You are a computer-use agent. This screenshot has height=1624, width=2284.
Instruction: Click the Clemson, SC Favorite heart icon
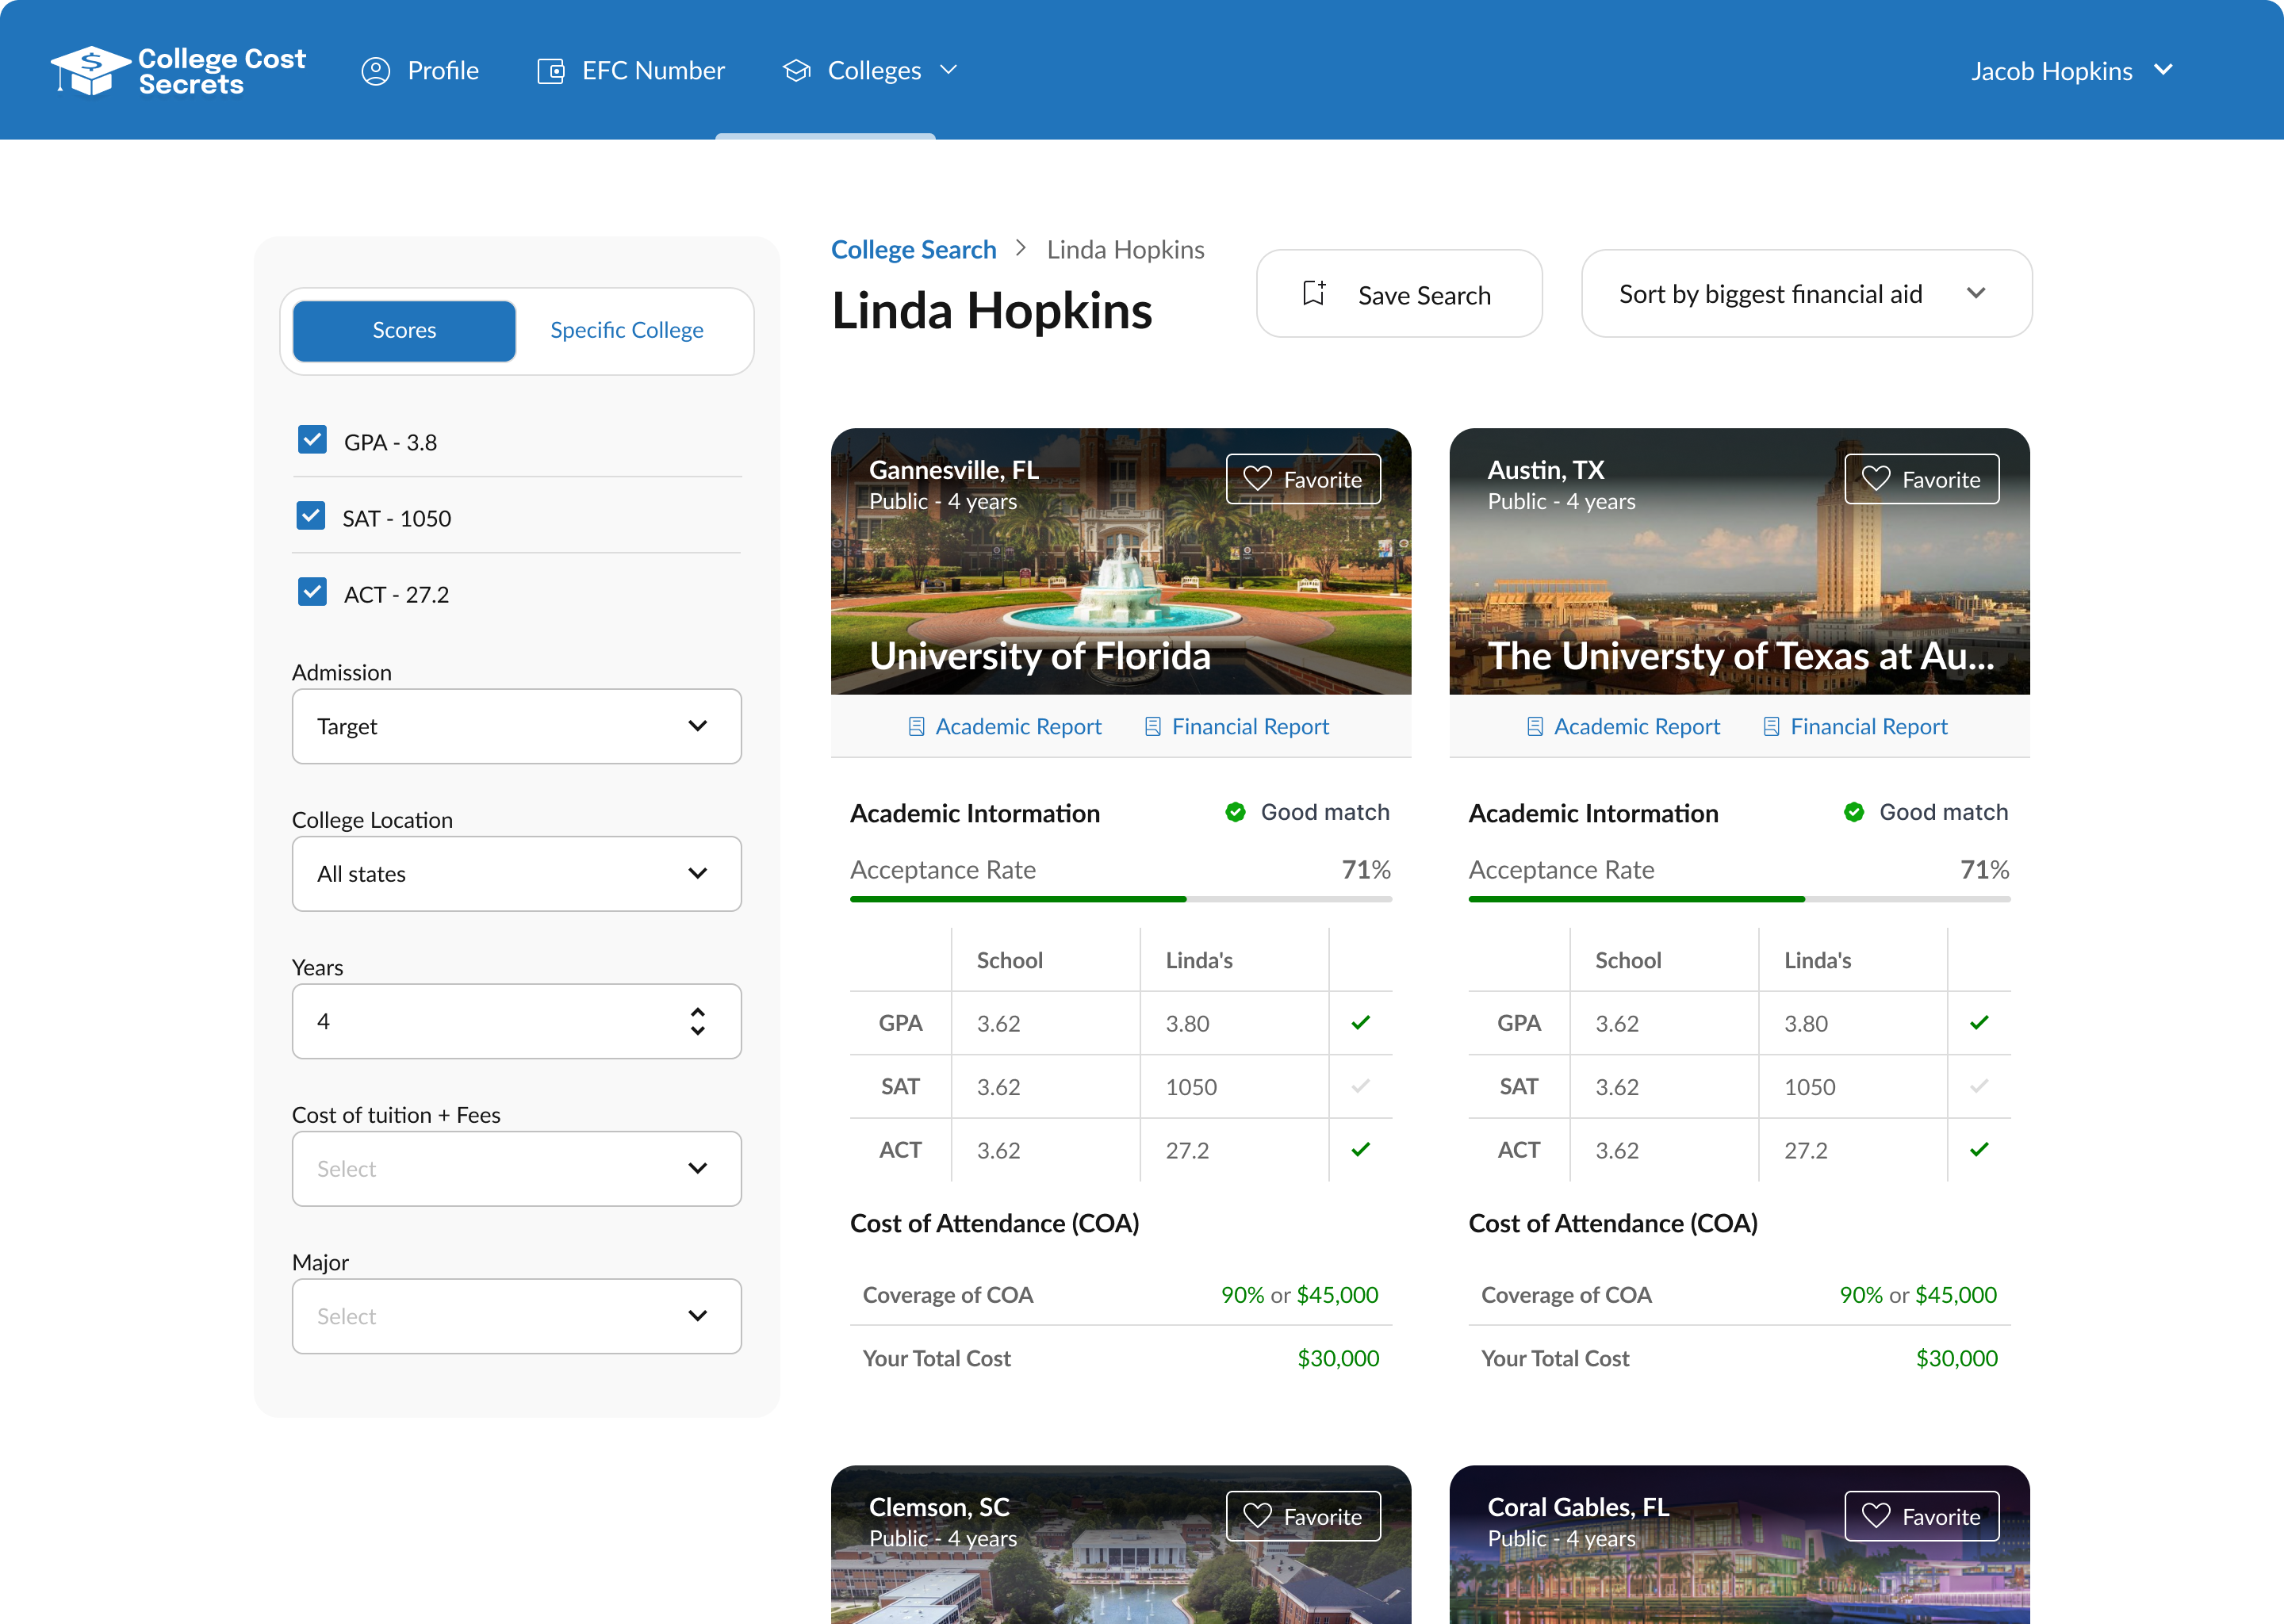(x=1257, y=1516)
